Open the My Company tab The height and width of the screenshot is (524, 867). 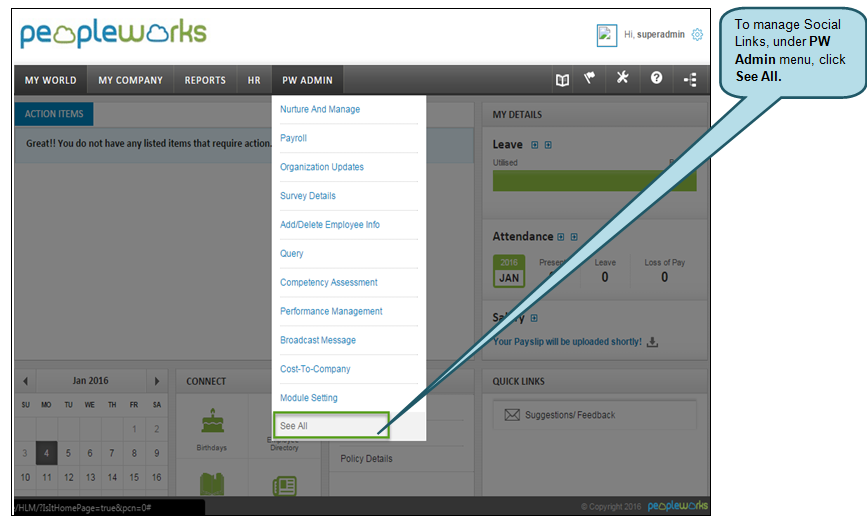click(x=130, y=80)
